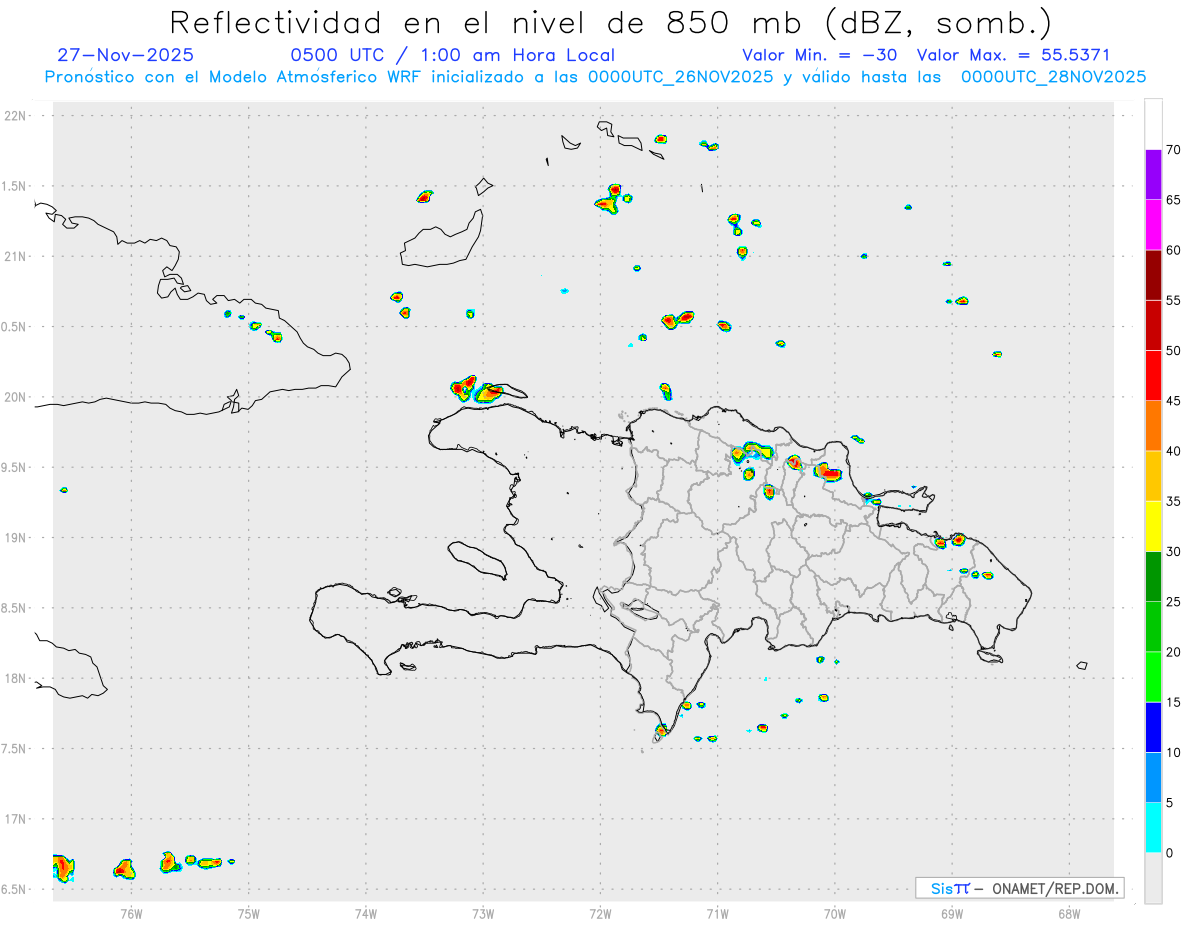Click the bright red 45-50 dBZ colorbar segment
Viewport: 1200px width, 927px height.
[x=1153, y=376]
